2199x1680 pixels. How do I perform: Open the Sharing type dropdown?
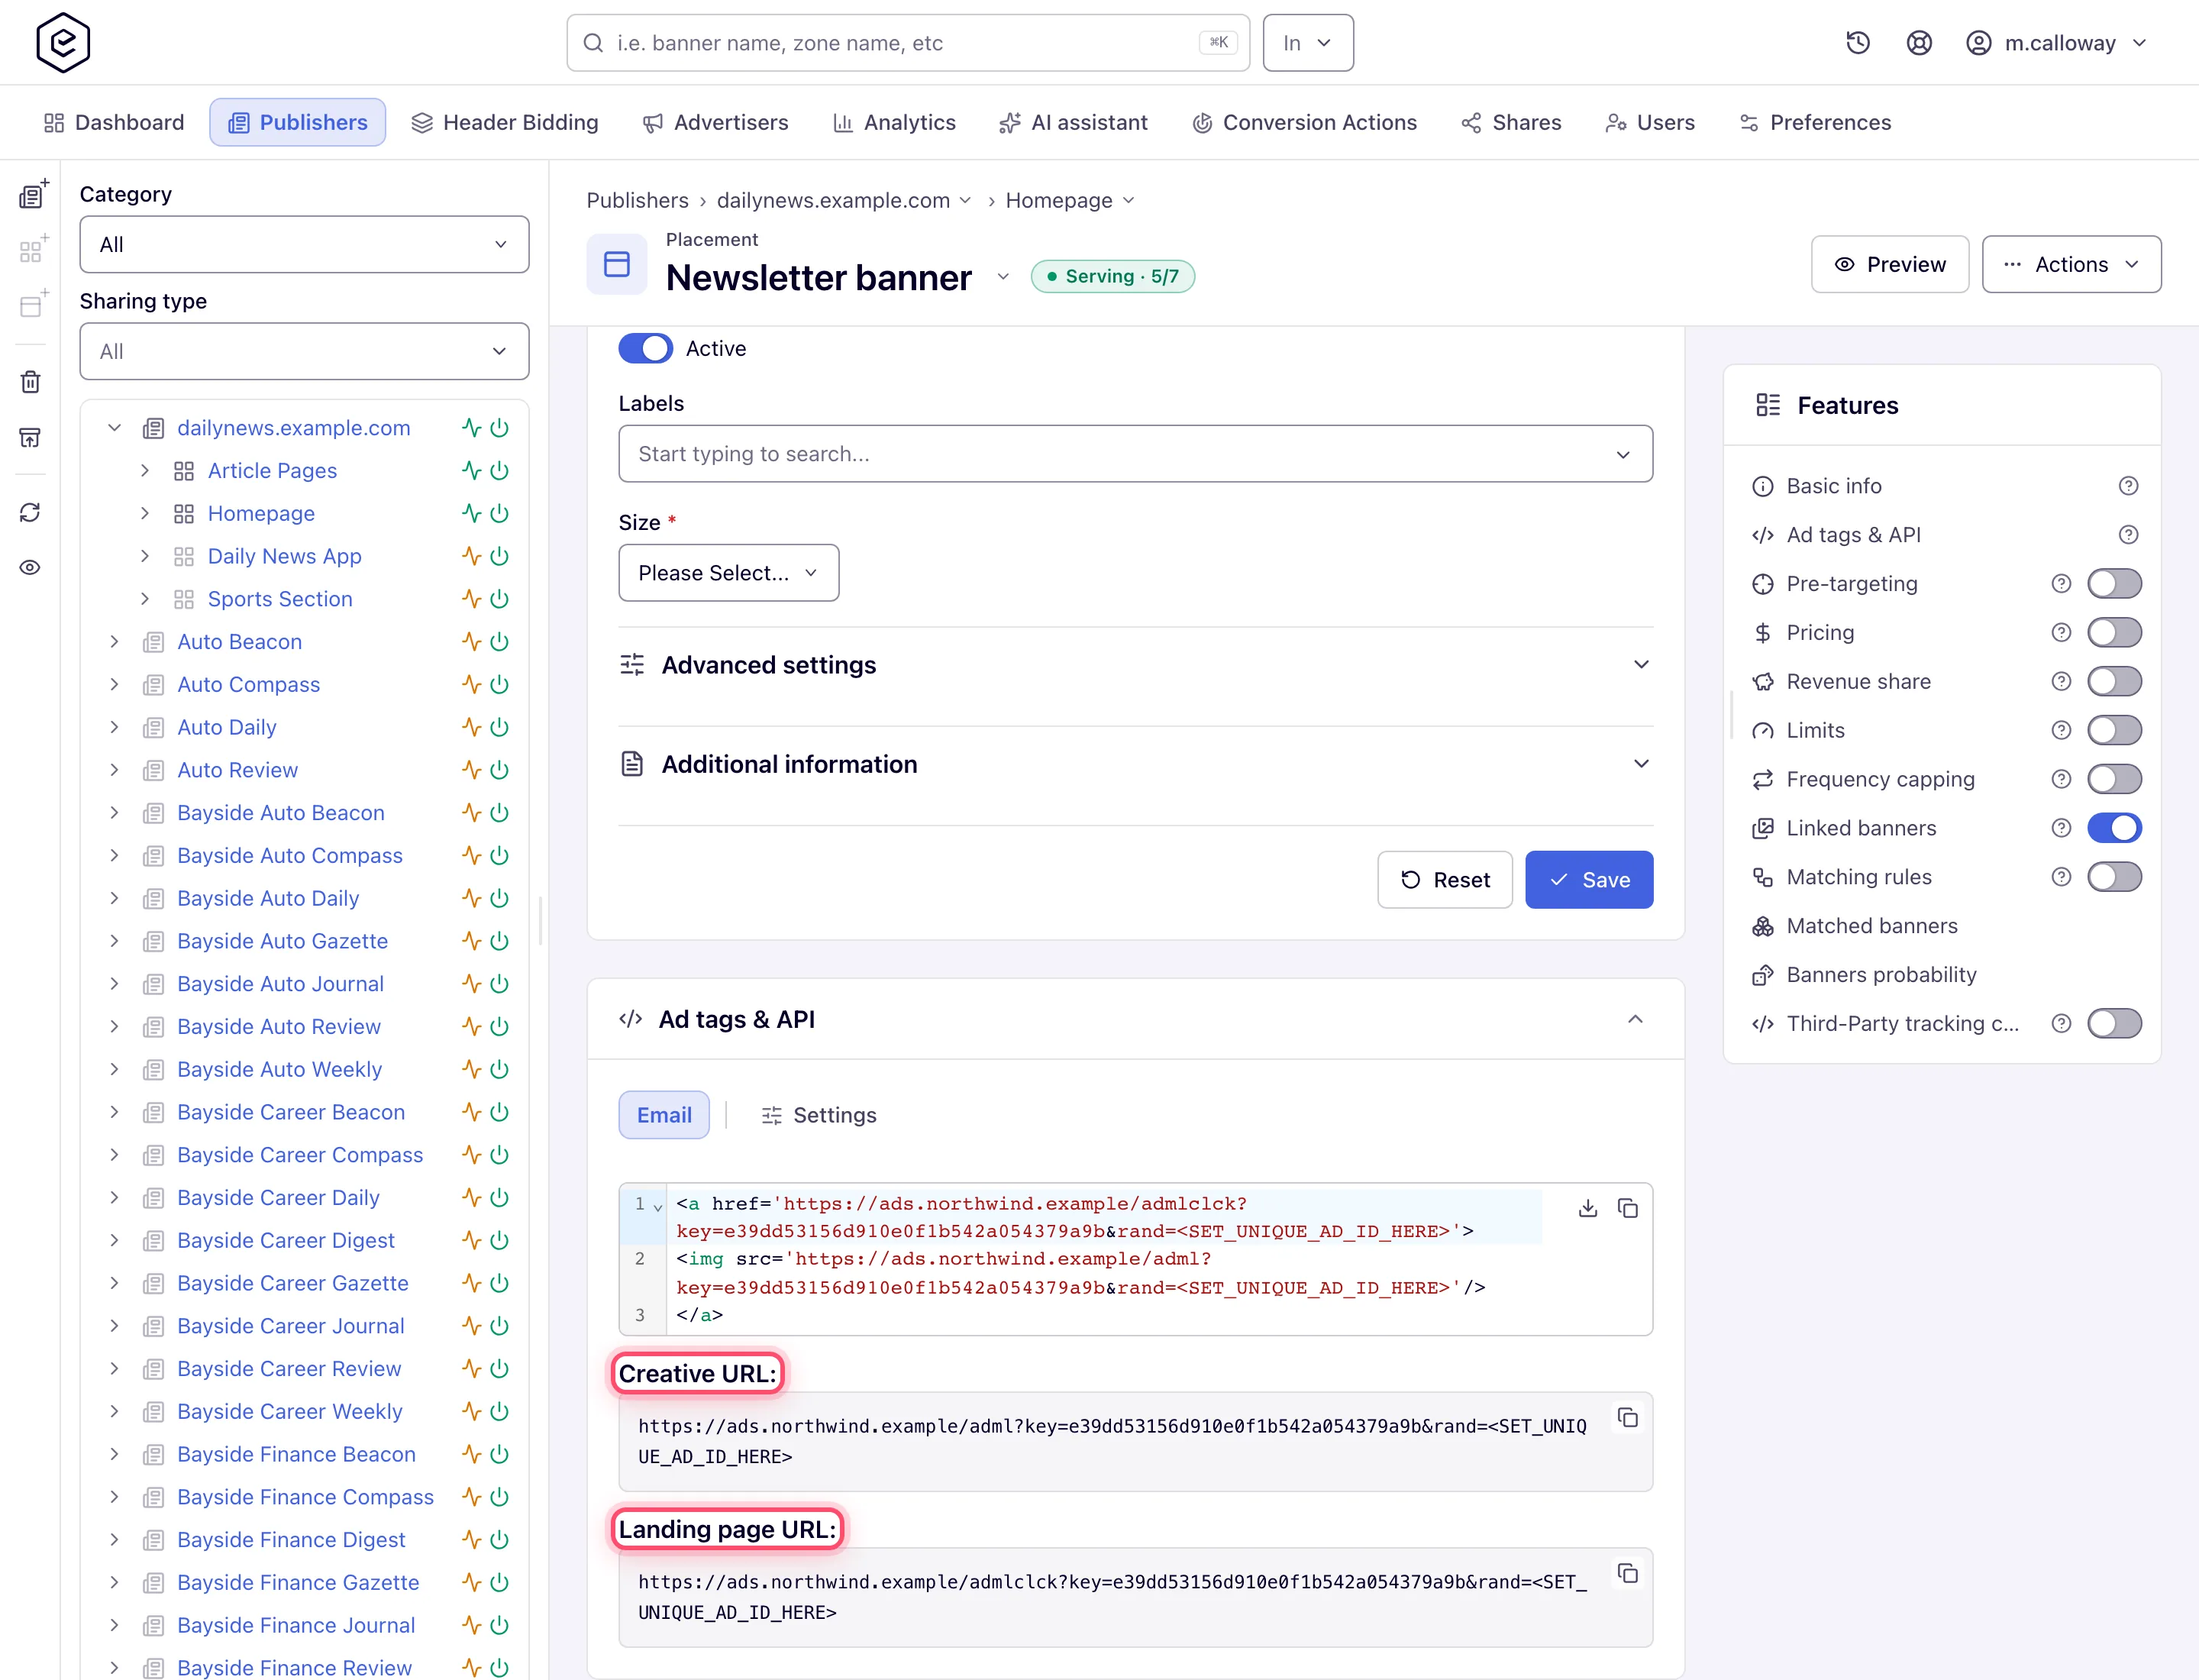tap(304, 351)
